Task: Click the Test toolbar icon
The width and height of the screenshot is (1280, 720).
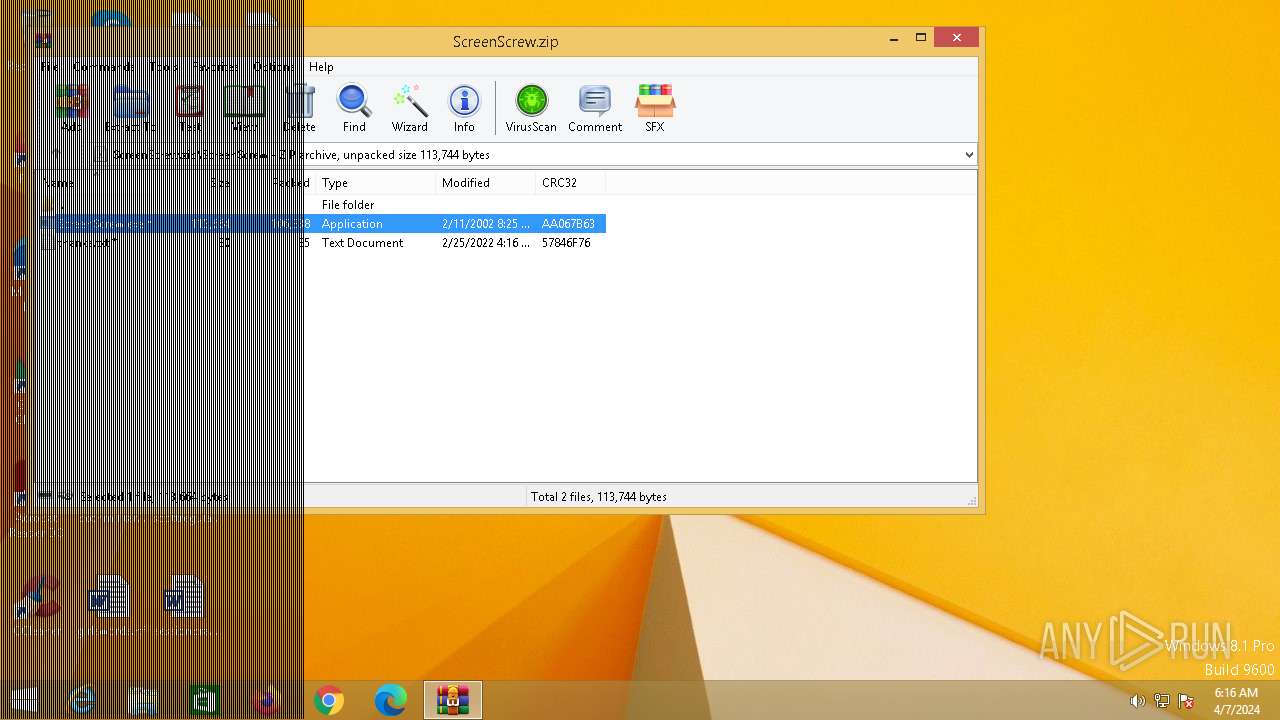Action: 189,108
